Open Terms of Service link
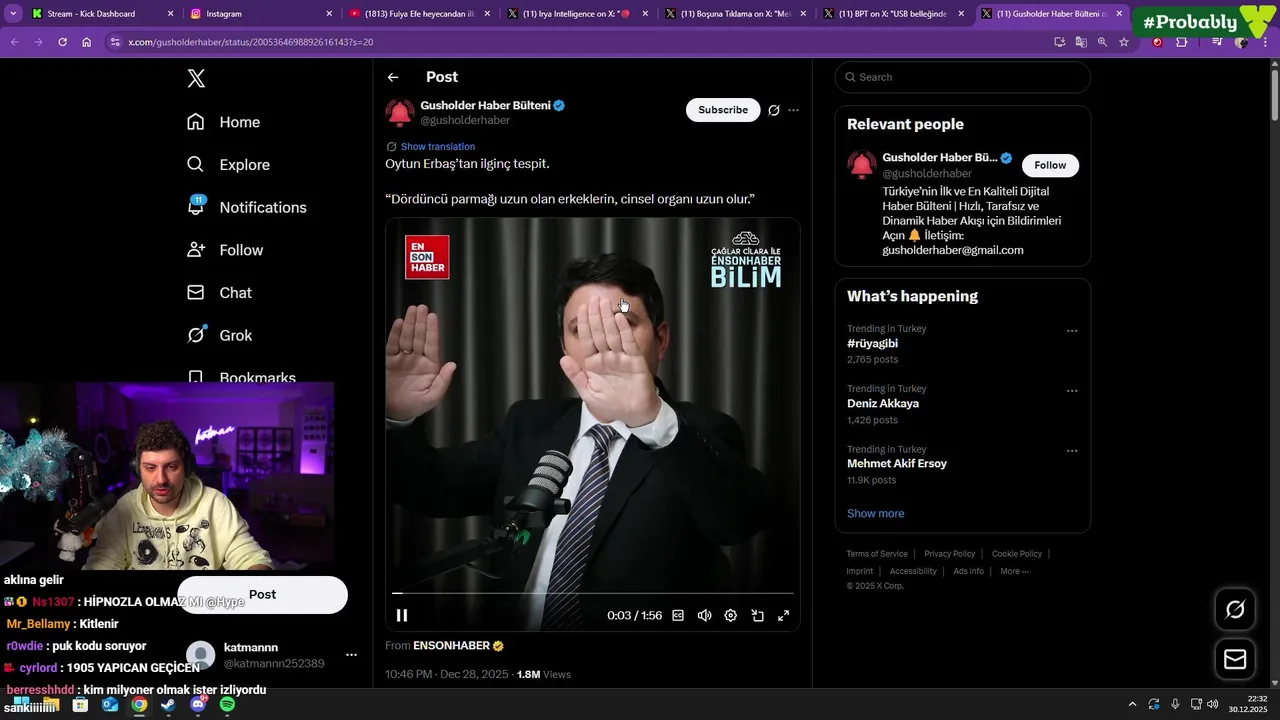 tap(877, 554)
